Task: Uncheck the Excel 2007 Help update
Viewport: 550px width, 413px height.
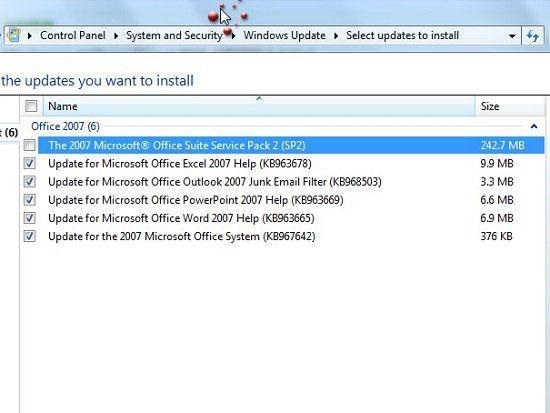Action: coord(30,163)
